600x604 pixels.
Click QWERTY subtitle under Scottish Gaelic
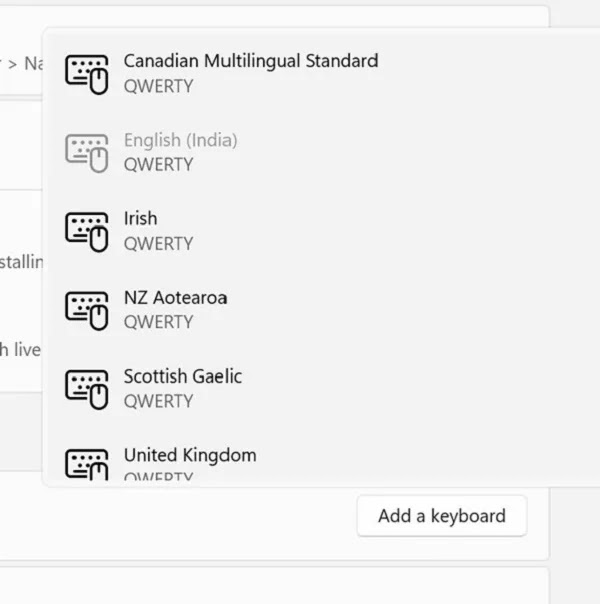[158, 401]
